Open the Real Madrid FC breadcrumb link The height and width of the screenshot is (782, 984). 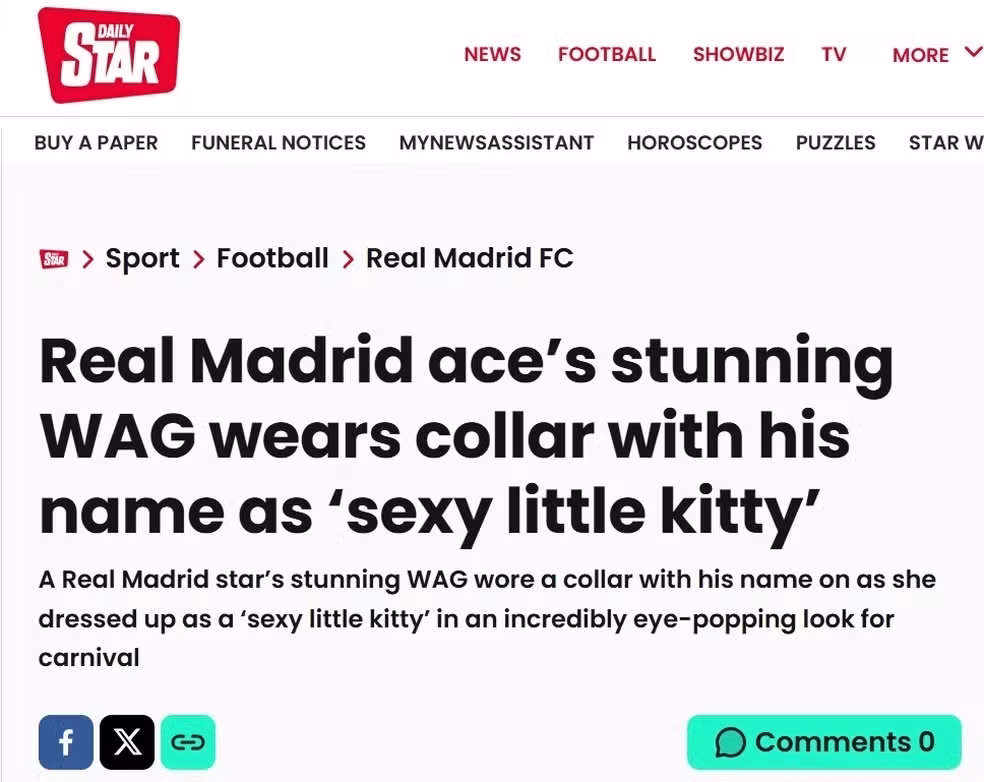tap(470, 258)
